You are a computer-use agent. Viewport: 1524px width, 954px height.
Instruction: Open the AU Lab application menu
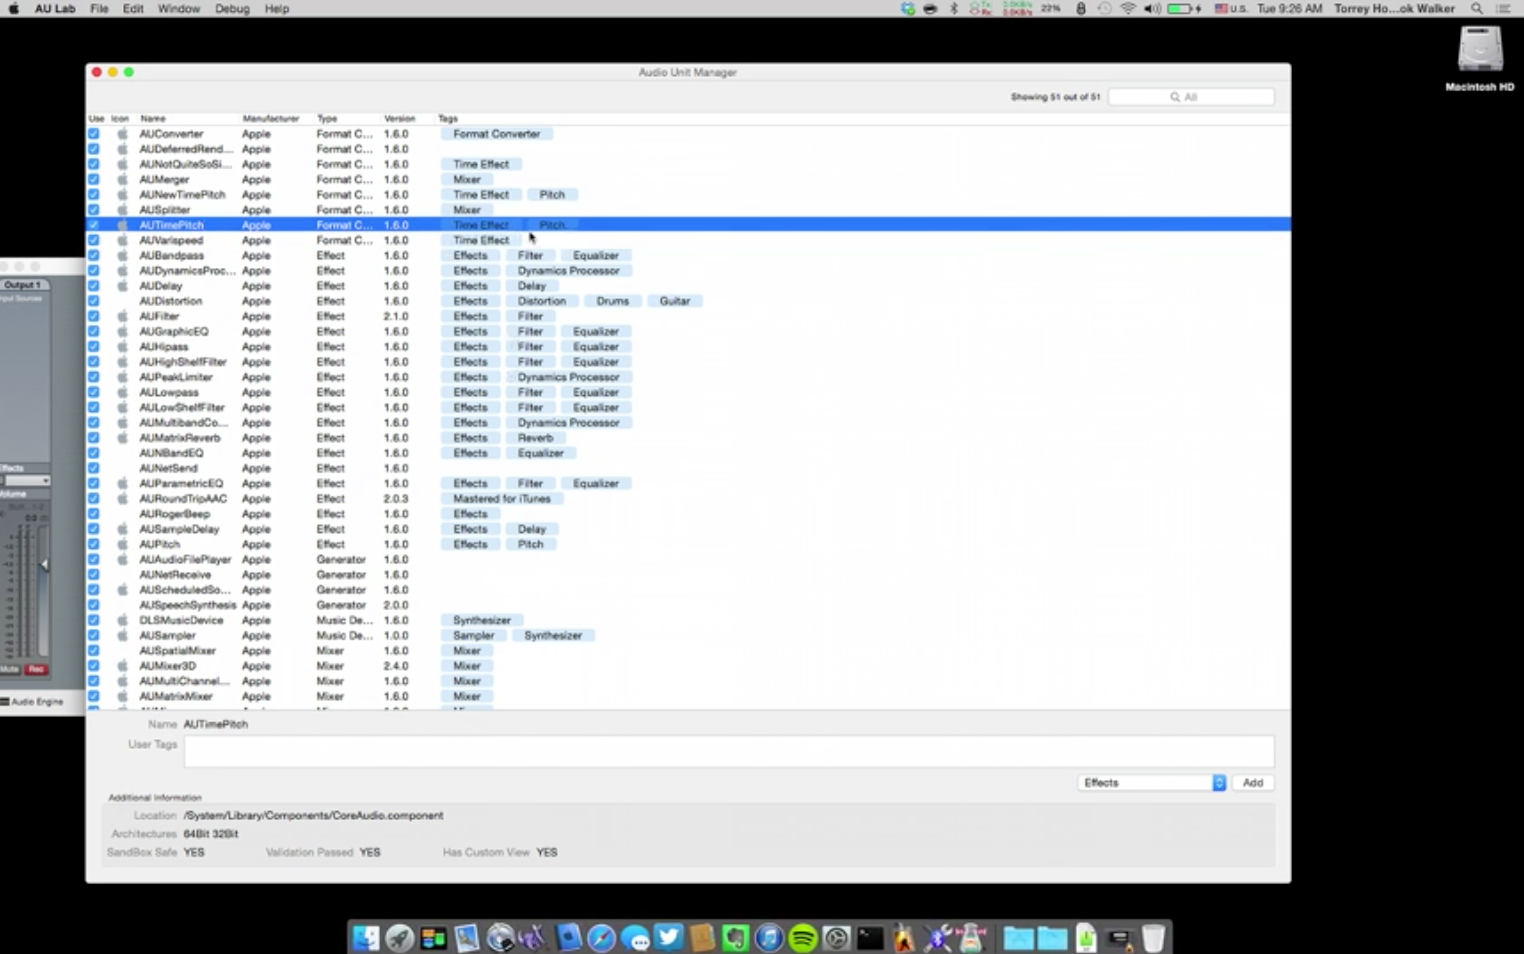[x=55, y=9]
